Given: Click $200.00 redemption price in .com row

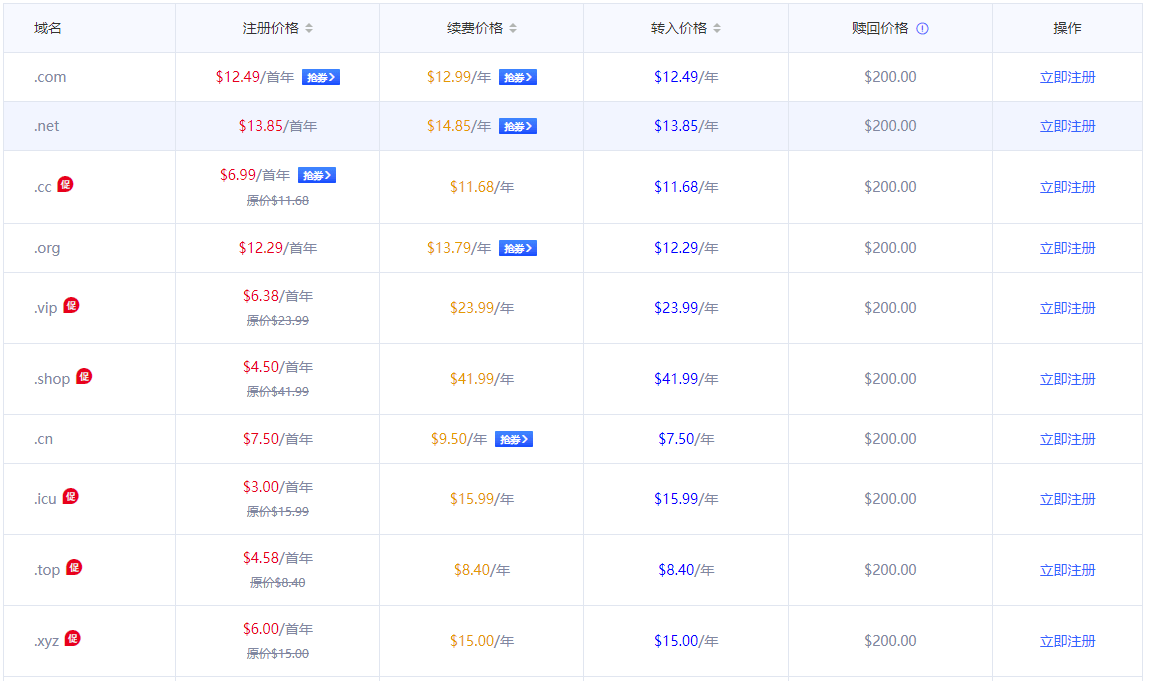Looking at the screenshot, I should 890,77.
